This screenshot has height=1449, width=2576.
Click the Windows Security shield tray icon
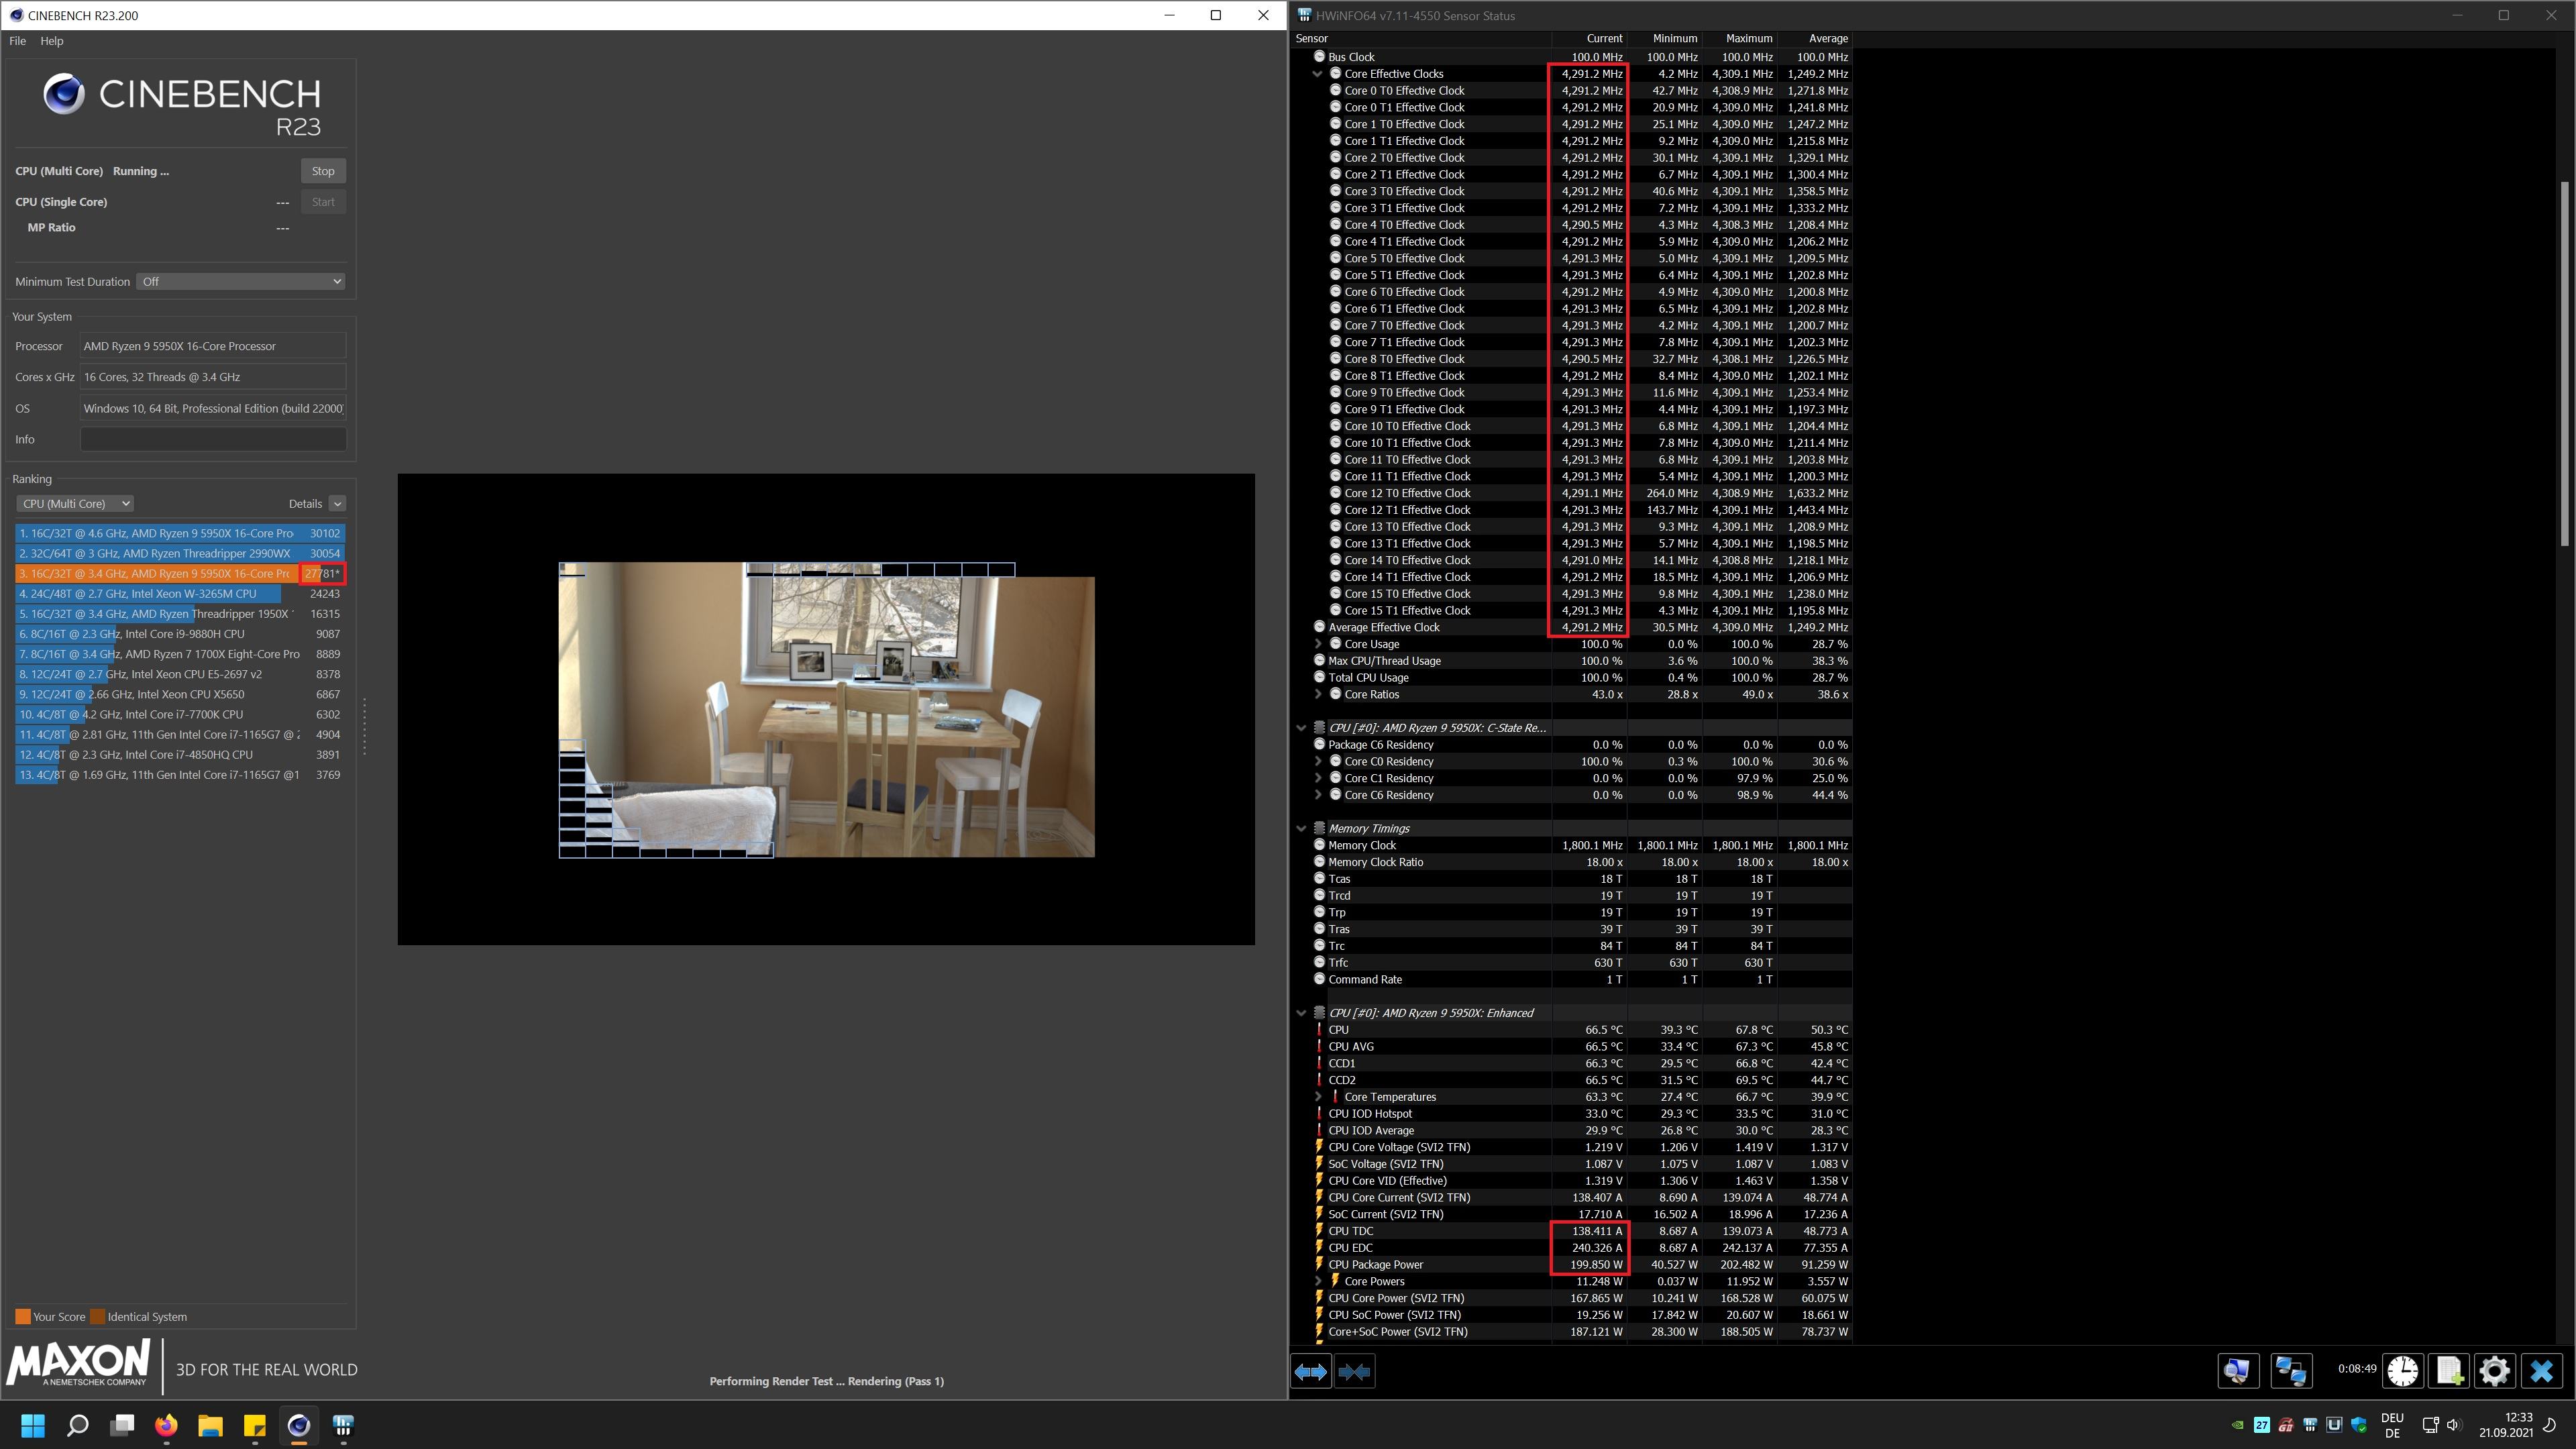(x=2358, y=1425)
